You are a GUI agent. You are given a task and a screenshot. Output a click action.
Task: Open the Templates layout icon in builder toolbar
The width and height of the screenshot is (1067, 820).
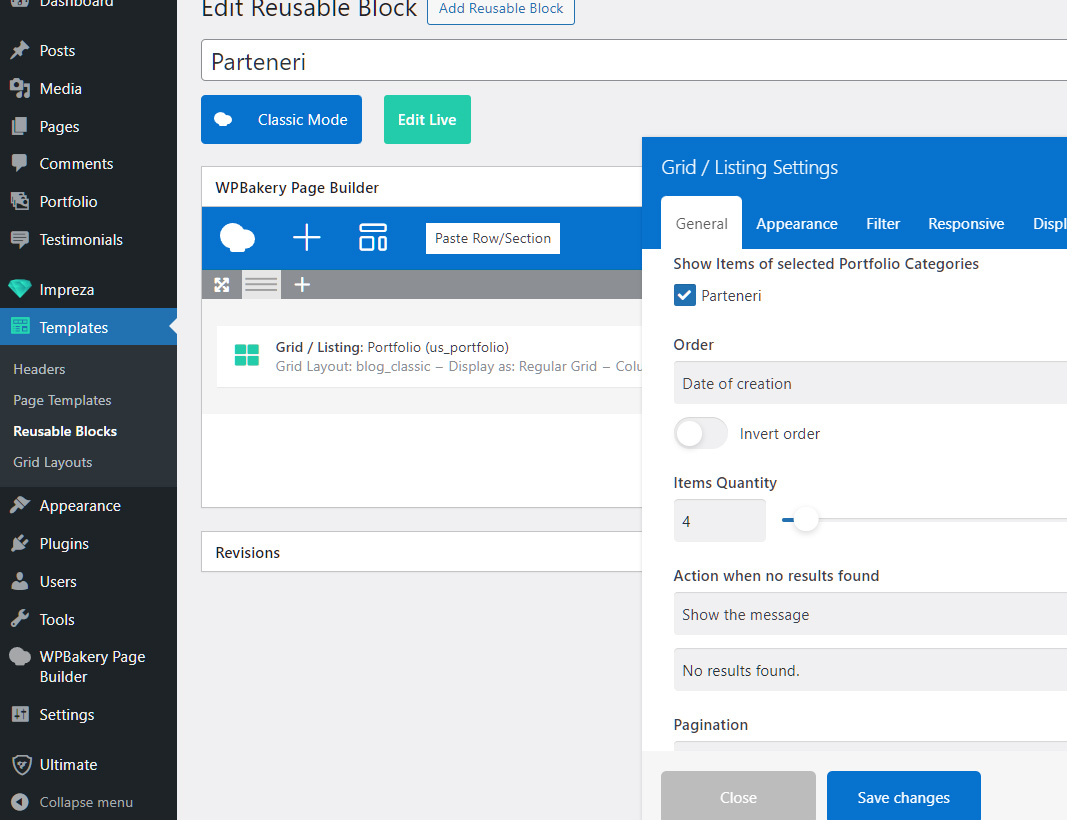[373, 237]
